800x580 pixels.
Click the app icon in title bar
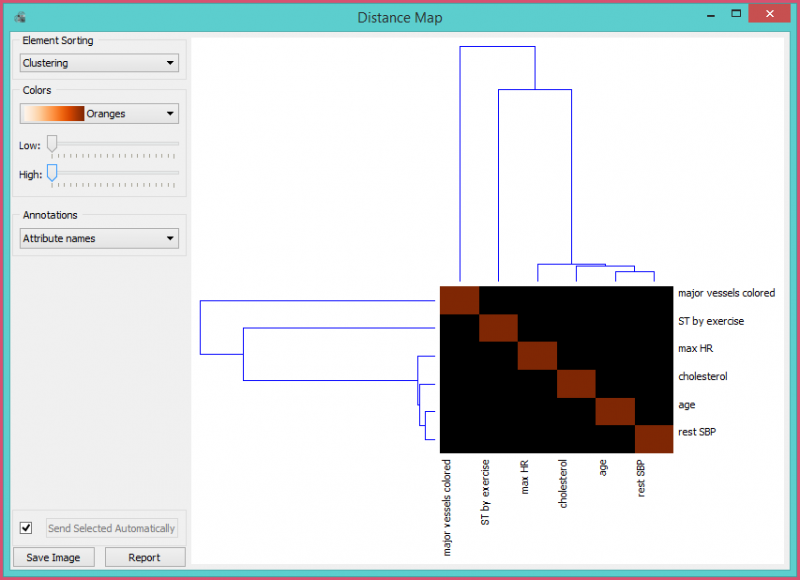[x=20, y=17]
